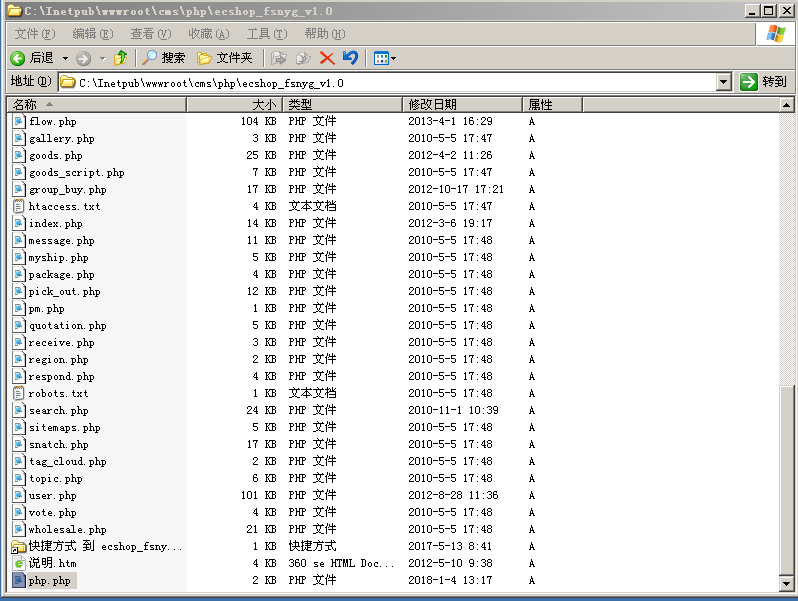Open the Forward history dropdown arrow
This screenshot has height=601, width=798.
pos(102,59)
